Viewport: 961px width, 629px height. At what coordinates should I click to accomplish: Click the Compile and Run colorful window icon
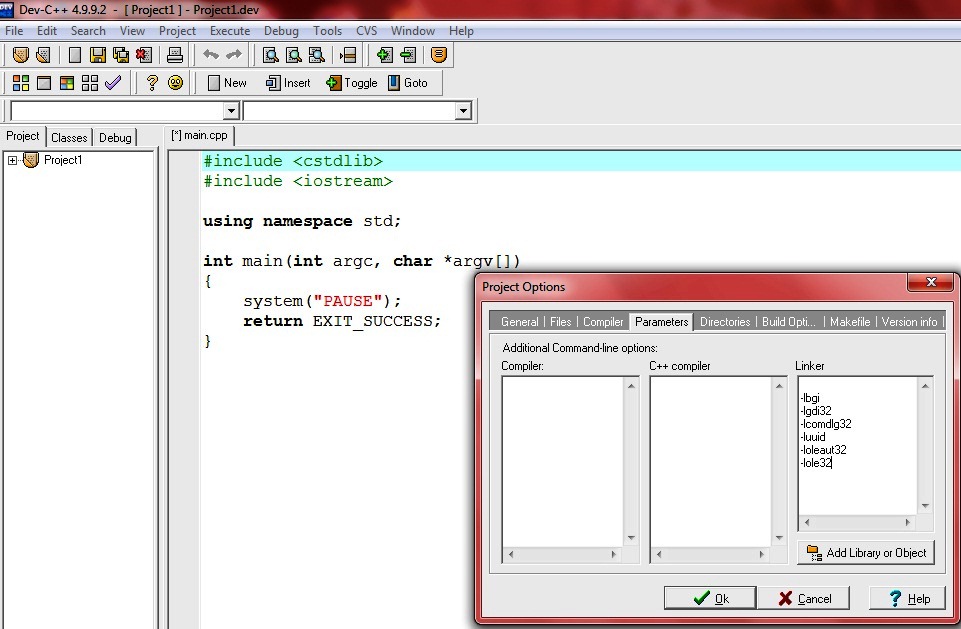click(67, 83)
